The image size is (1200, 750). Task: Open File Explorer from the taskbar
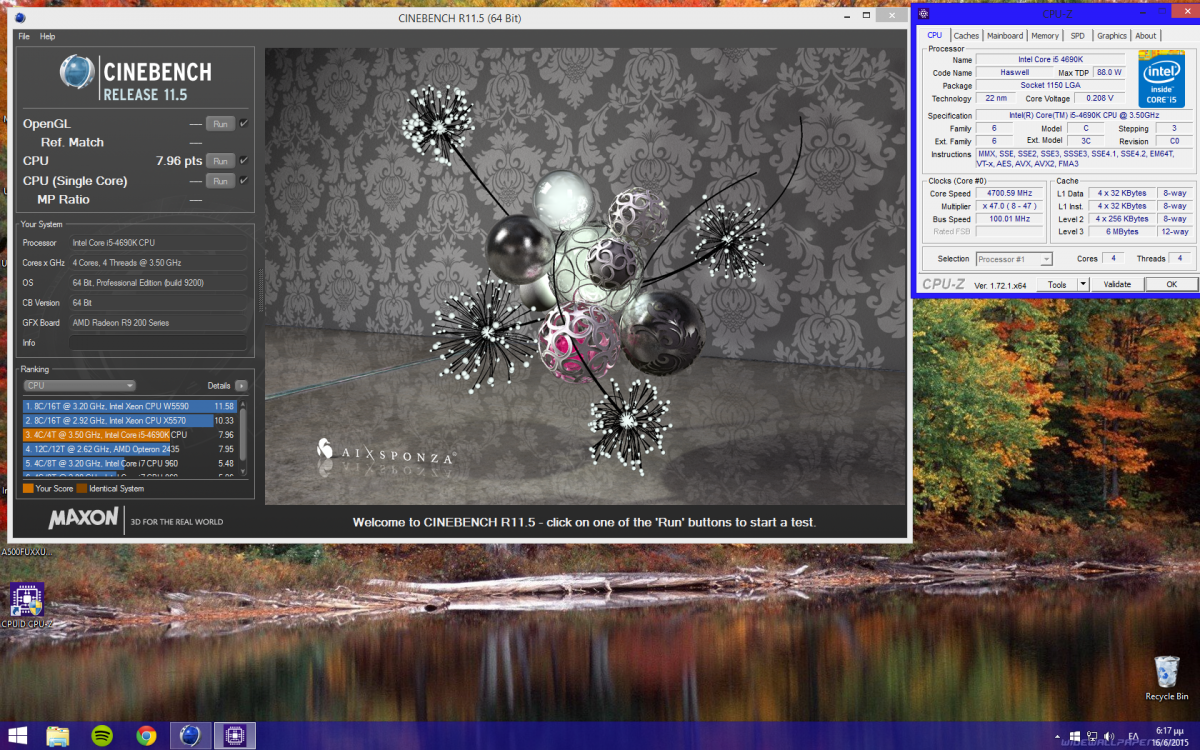tap(58, 736)
